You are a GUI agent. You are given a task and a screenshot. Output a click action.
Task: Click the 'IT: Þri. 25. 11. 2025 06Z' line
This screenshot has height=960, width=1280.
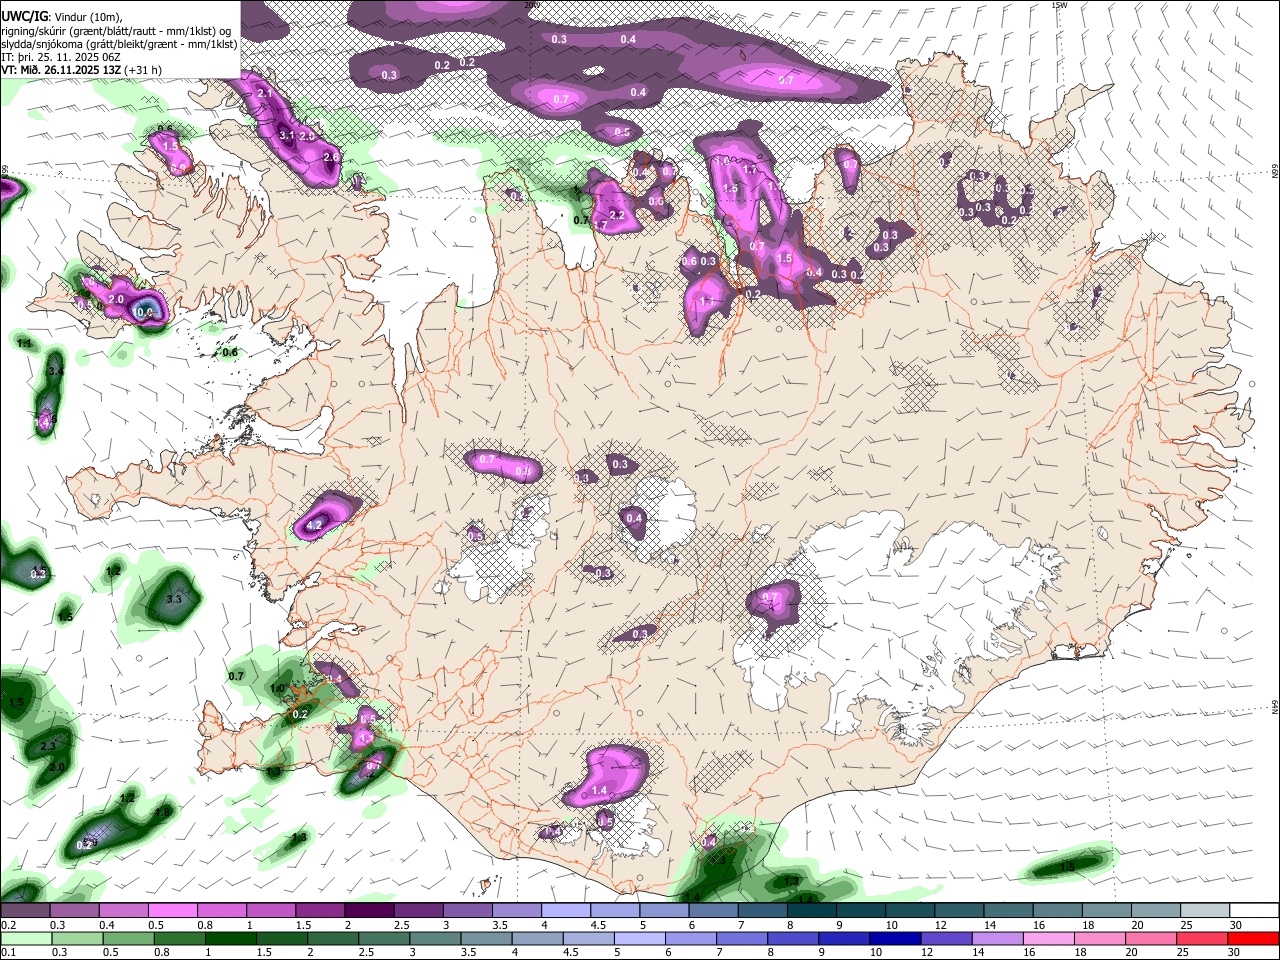pos(61,57)
